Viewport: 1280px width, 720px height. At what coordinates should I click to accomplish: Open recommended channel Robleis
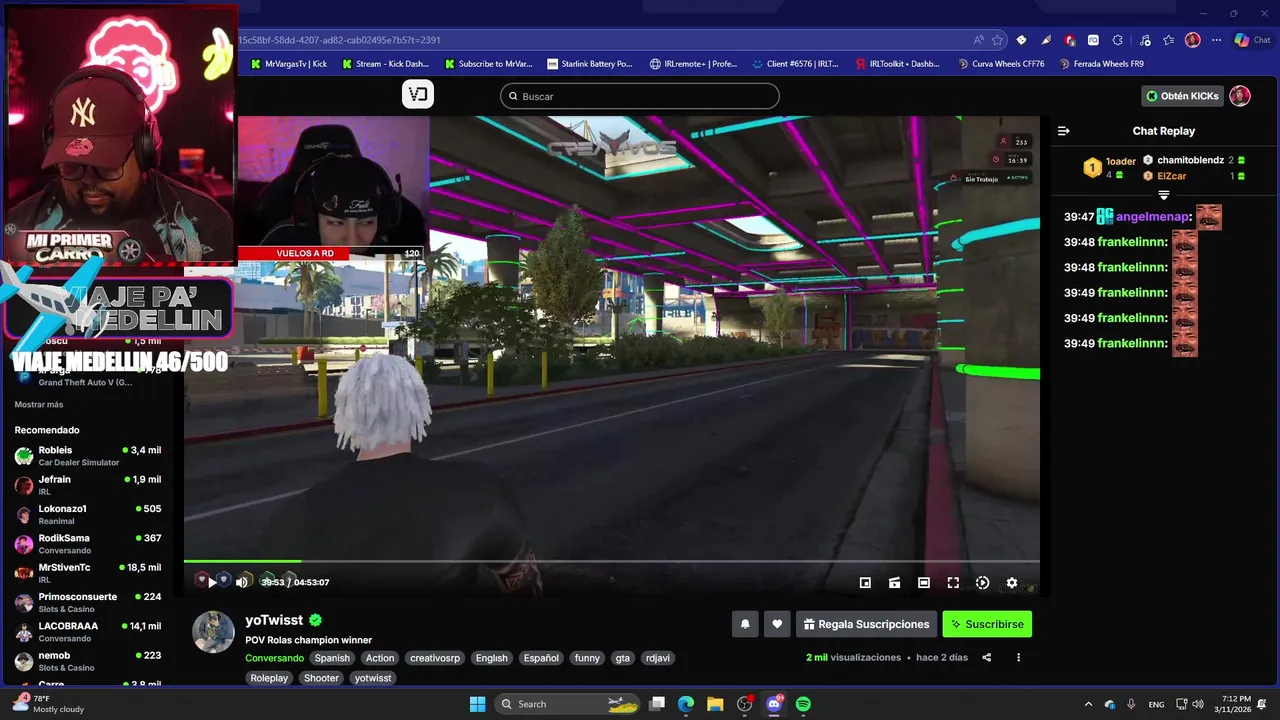(88, 456)
